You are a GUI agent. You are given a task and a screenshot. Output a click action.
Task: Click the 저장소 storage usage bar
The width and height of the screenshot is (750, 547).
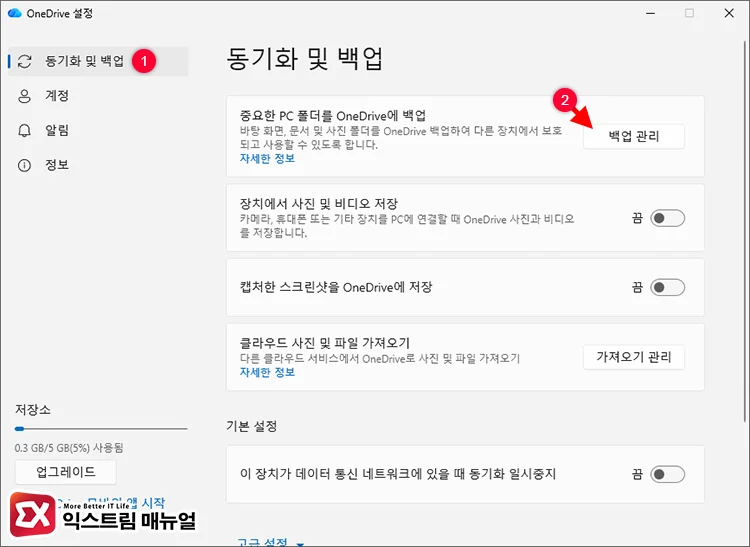(100, 429)
